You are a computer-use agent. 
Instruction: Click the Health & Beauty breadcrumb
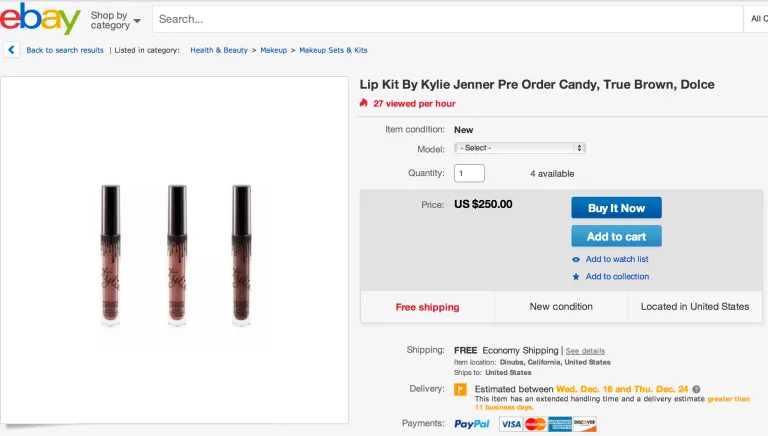click(x=219, y=50)
